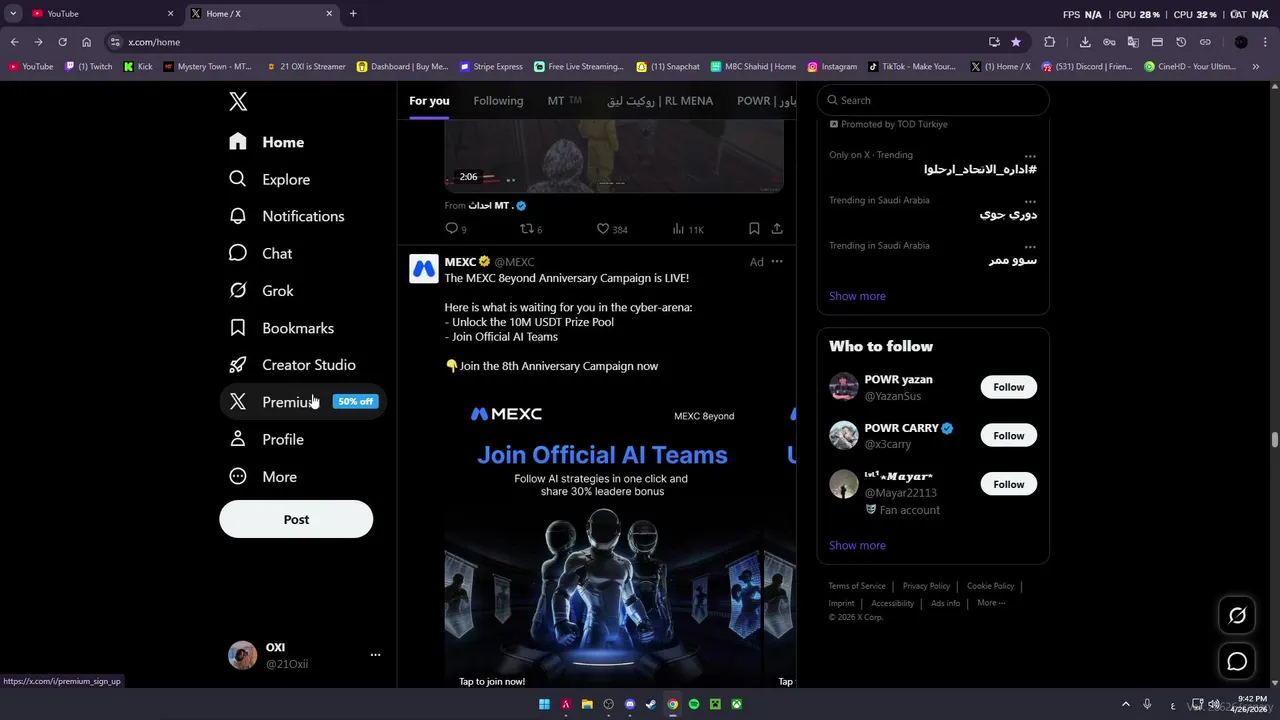Open Grok from the sidebar
Viewport: 1280px width, 720px height.
point(262,291)
